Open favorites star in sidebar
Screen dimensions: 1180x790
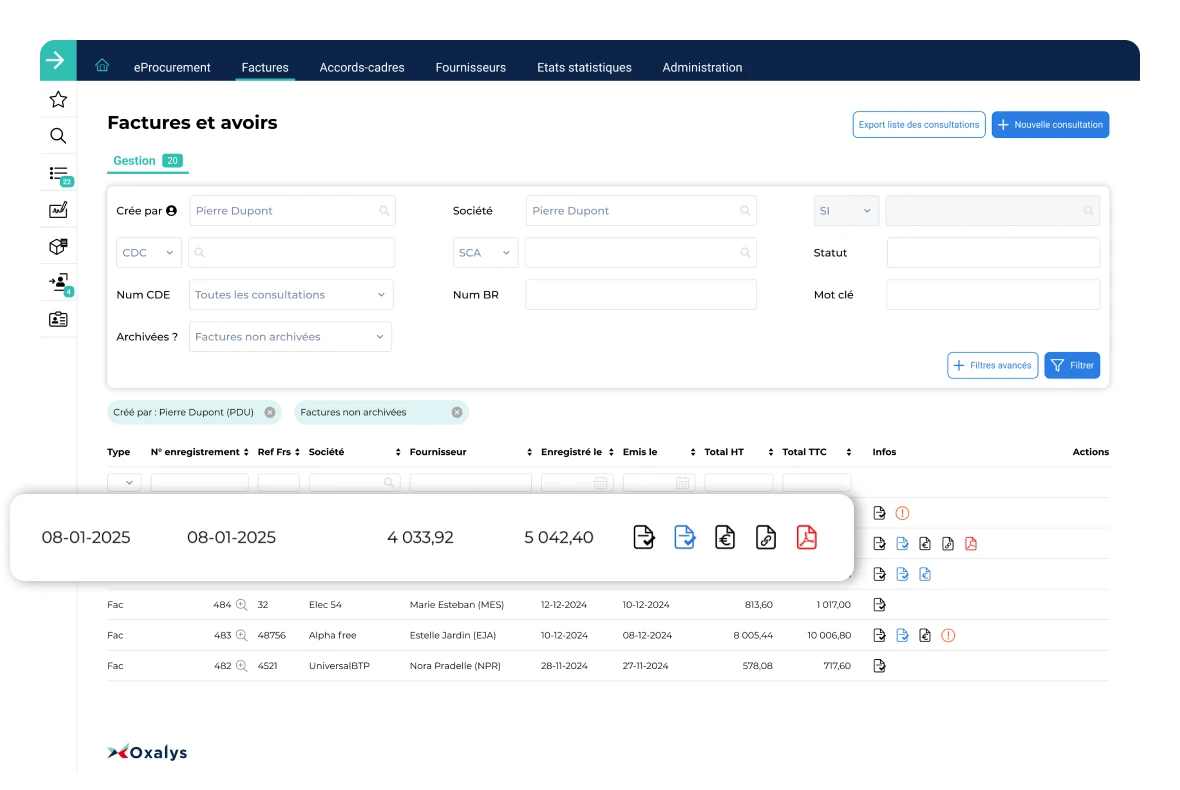pyautogui.click(x=58, y=99)
